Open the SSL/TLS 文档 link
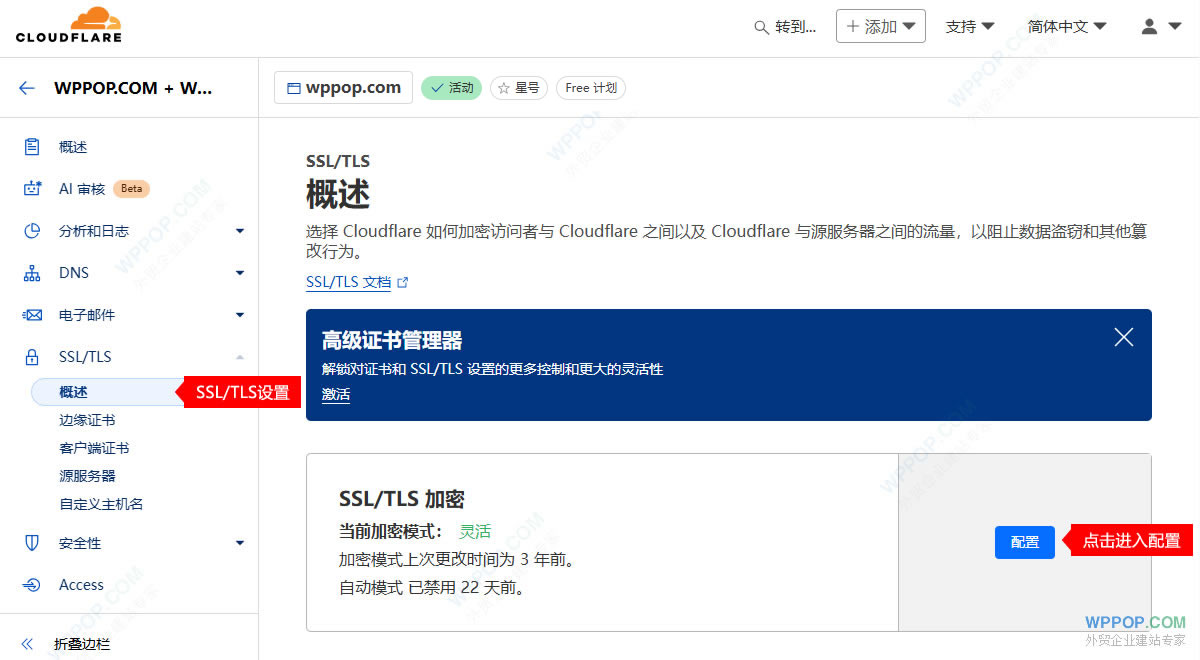 click(349, 281)
